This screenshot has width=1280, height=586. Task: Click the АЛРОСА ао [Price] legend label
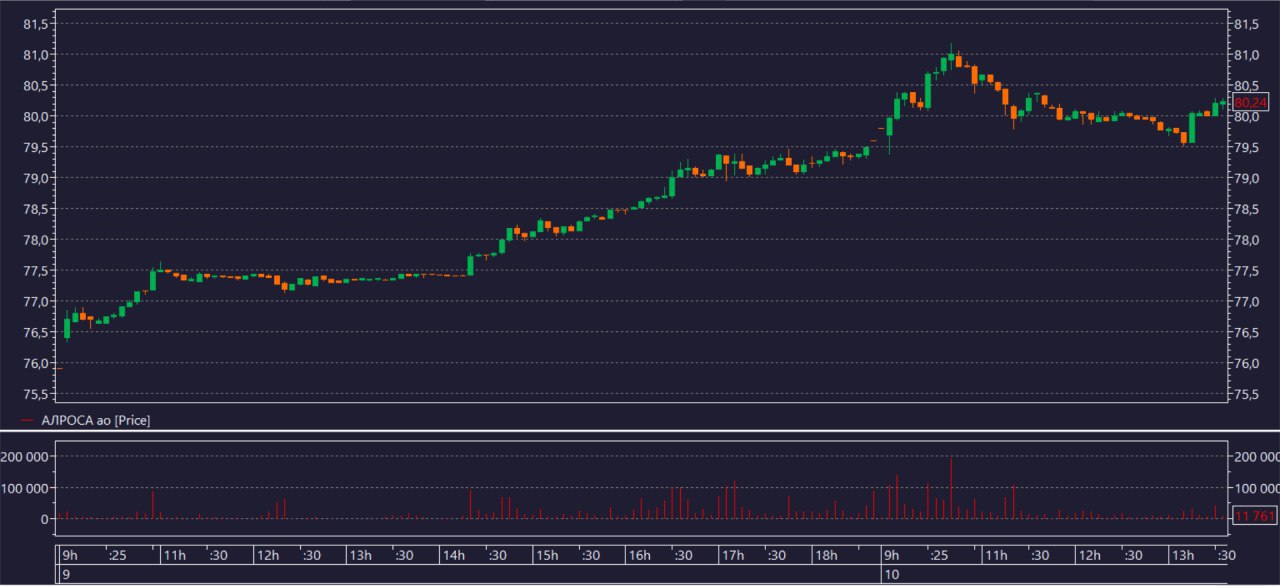pos(96,421)
